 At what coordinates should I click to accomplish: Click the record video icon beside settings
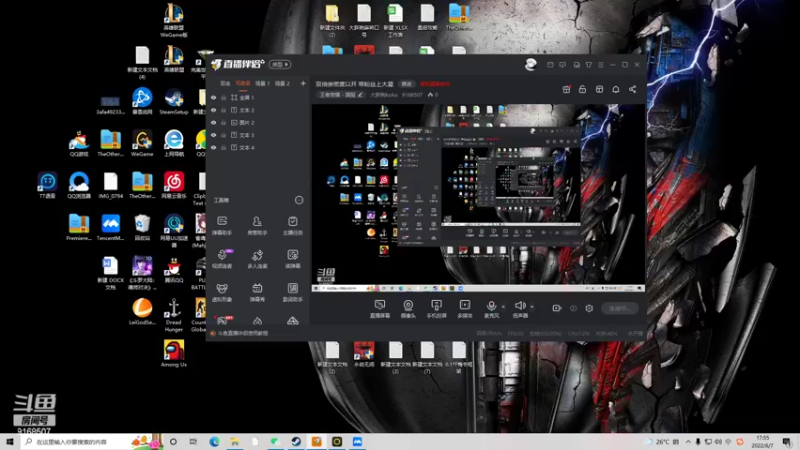click(557, 308)
